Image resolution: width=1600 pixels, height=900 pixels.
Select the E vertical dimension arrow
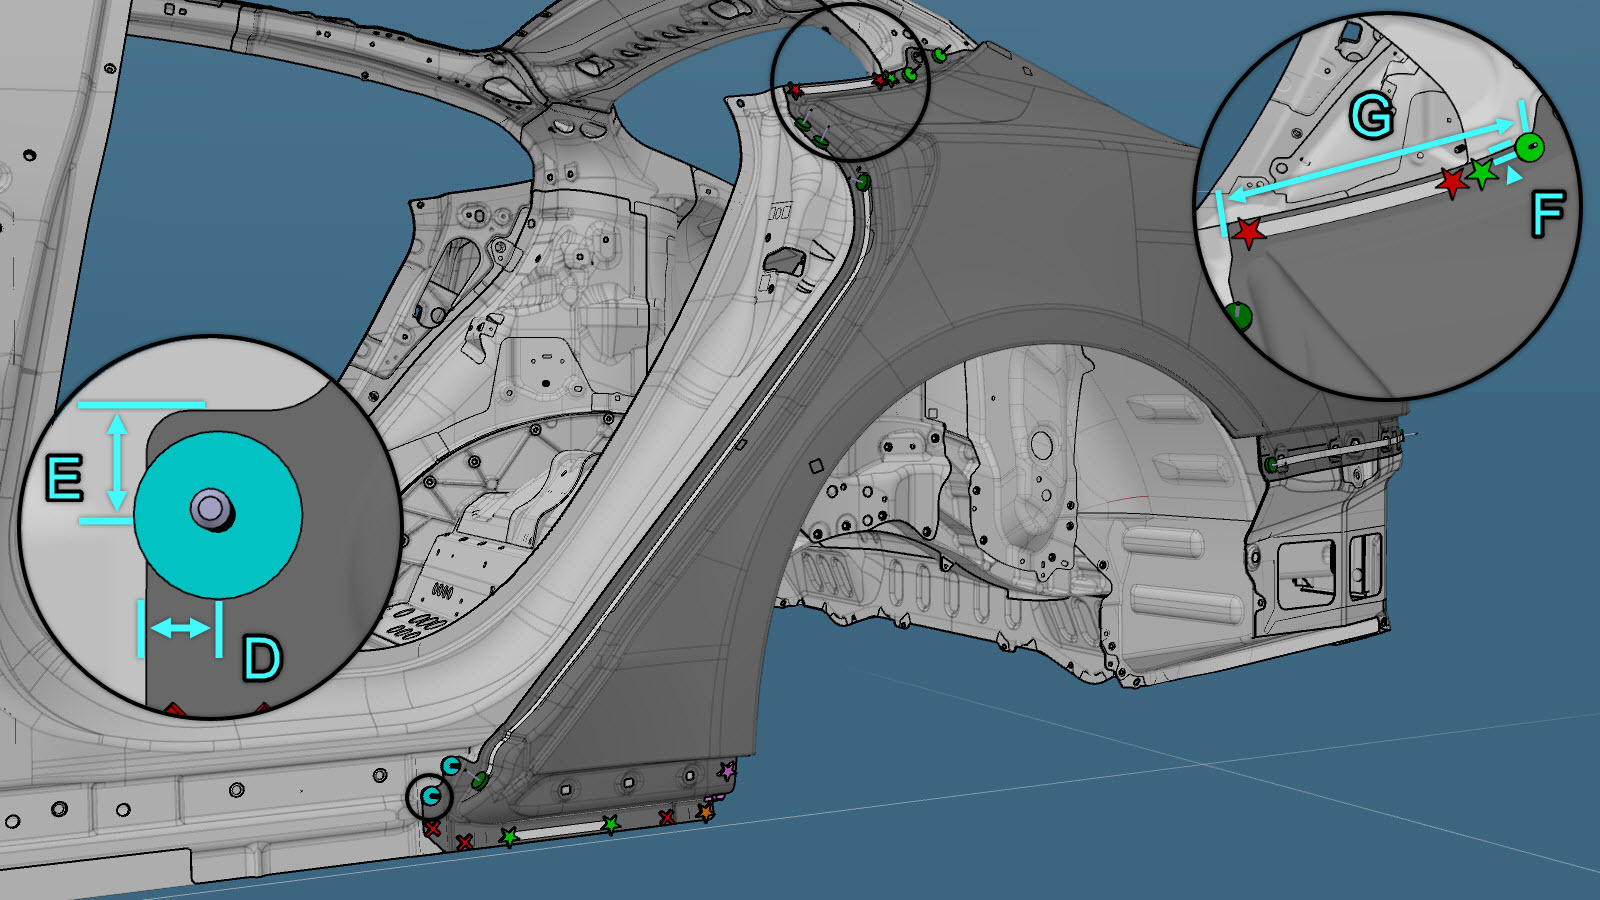click(x=118, y=462)
